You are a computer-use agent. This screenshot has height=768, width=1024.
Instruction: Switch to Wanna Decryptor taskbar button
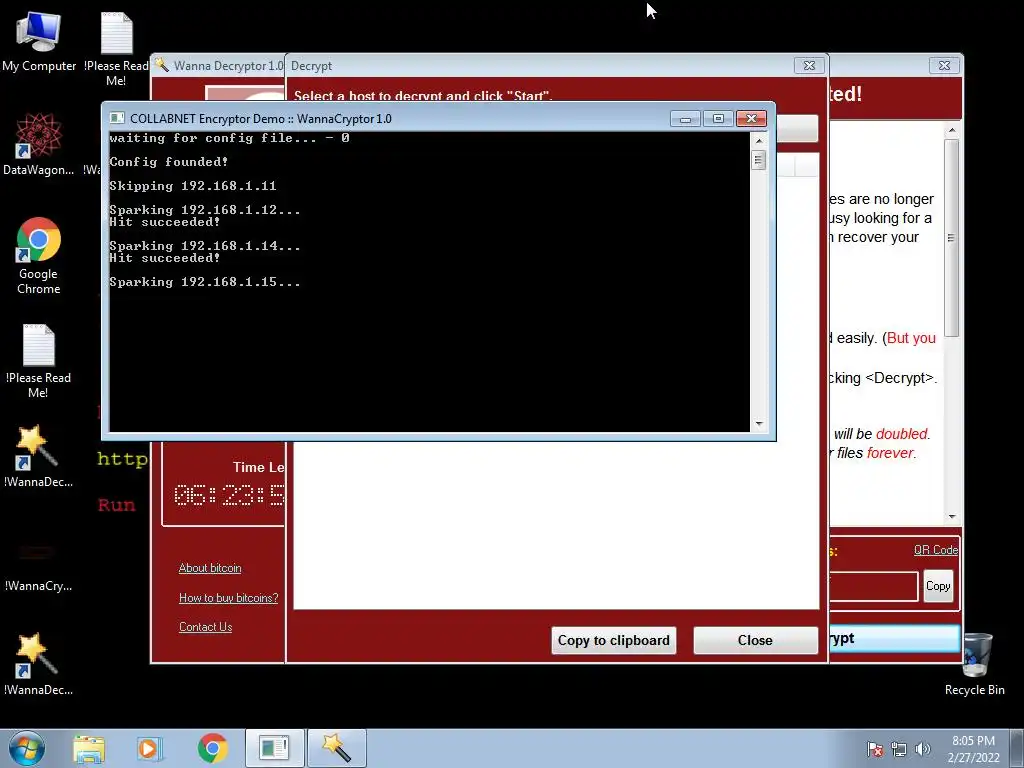click(x=337, y=748)
